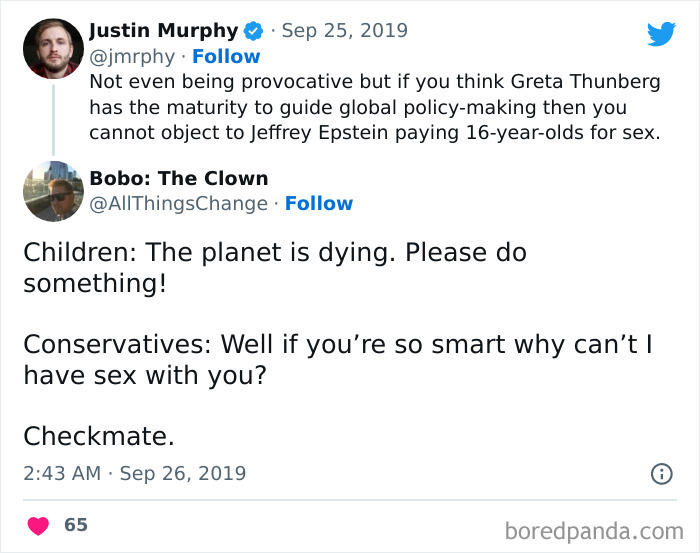This screenshot has height=553, width=700.
Task: Open the @jmrphy handle
Action: tap(132, 56)
